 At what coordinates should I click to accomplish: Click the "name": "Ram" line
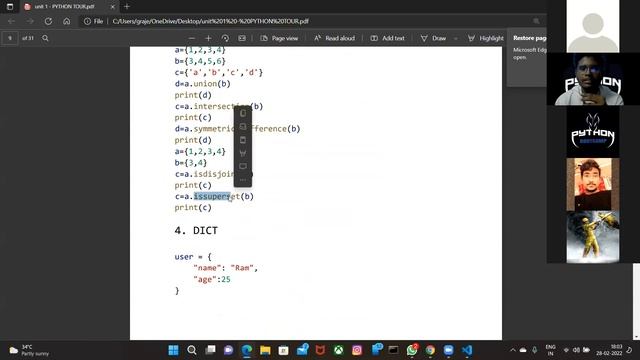(226, 268)
